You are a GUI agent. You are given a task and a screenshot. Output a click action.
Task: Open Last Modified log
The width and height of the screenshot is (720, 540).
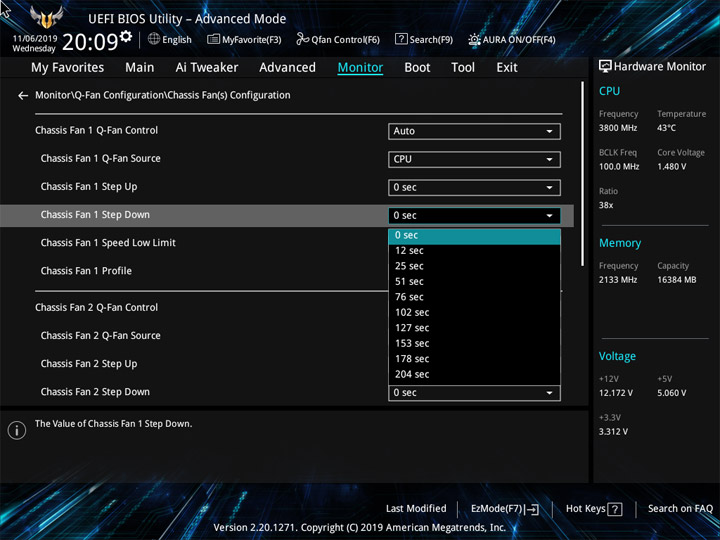pyautogui.click(x=416, y=509)
